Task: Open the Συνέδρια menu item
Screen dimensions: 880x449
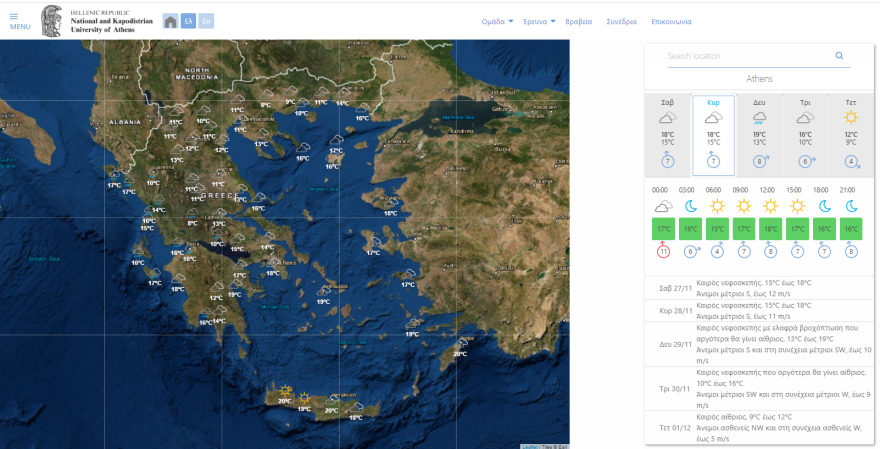Action: [x=621, y=21]
